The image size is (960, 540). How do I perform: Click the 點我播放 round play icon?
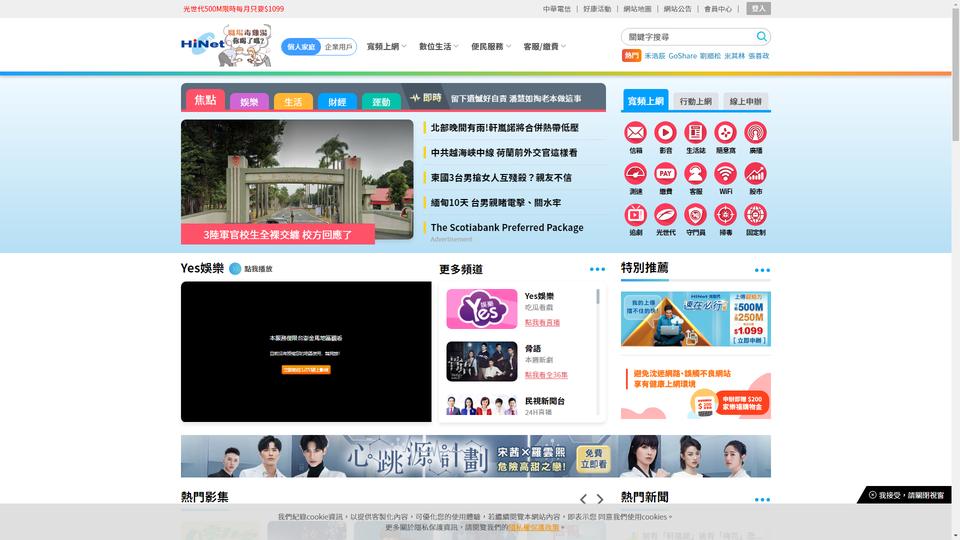(235, 269)
